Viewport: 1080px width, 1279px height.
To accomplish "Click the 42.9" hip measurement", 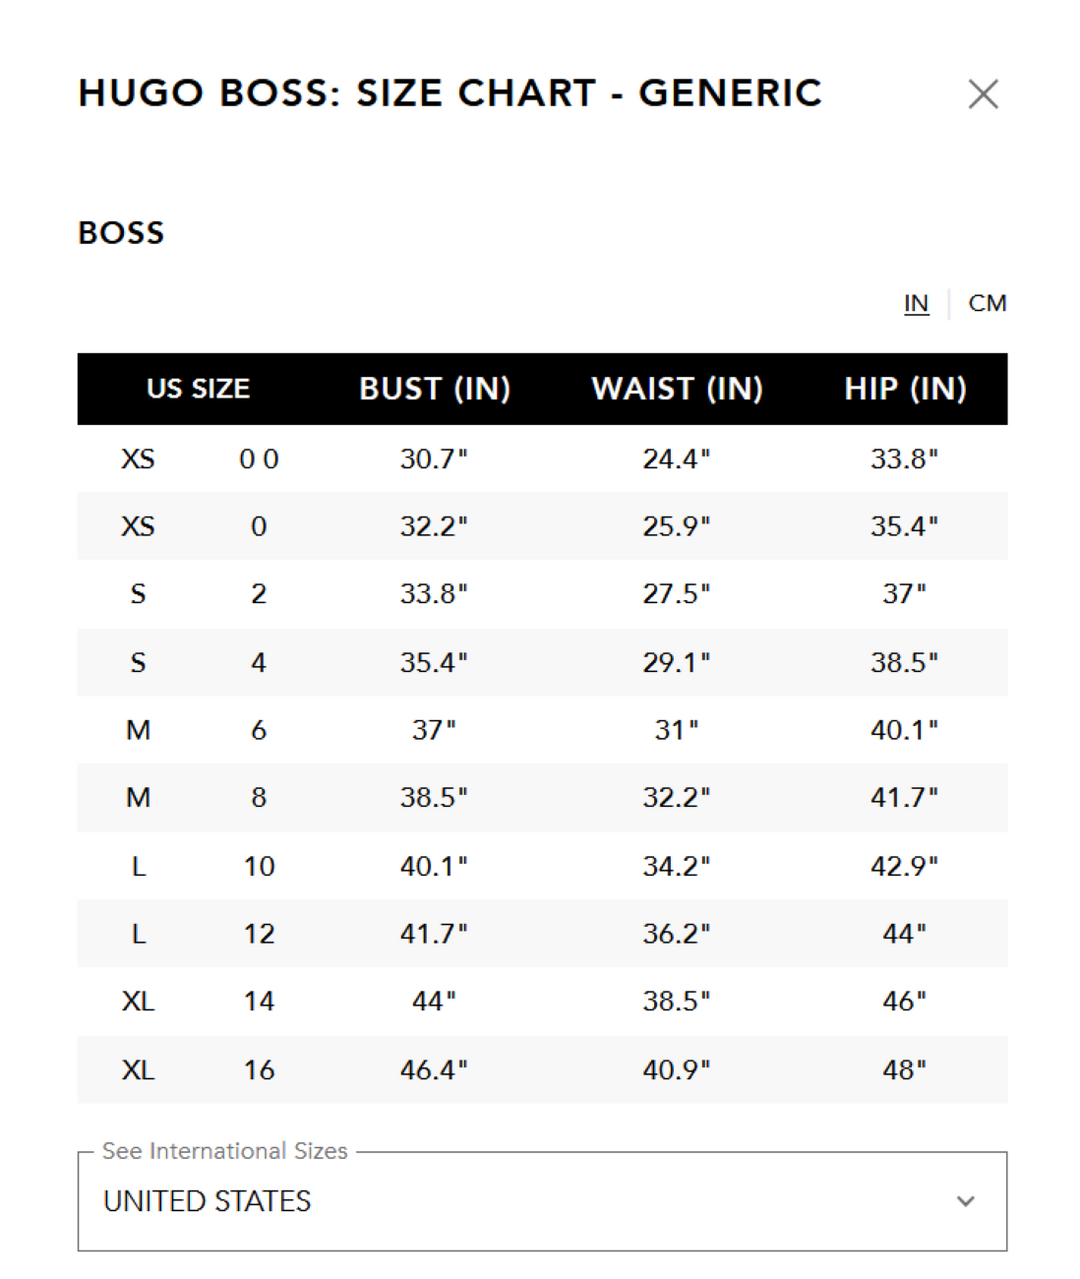I will tap(904, 866).
